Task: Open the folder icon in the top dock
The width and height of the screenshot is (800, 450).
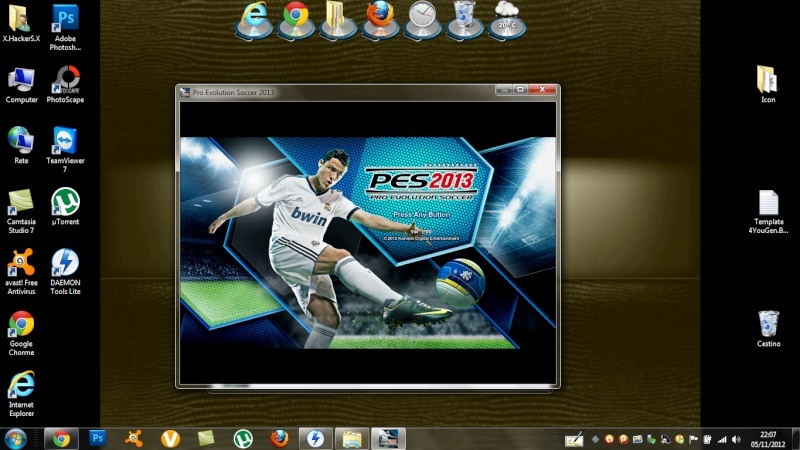Action: click(x=337, y=19)
